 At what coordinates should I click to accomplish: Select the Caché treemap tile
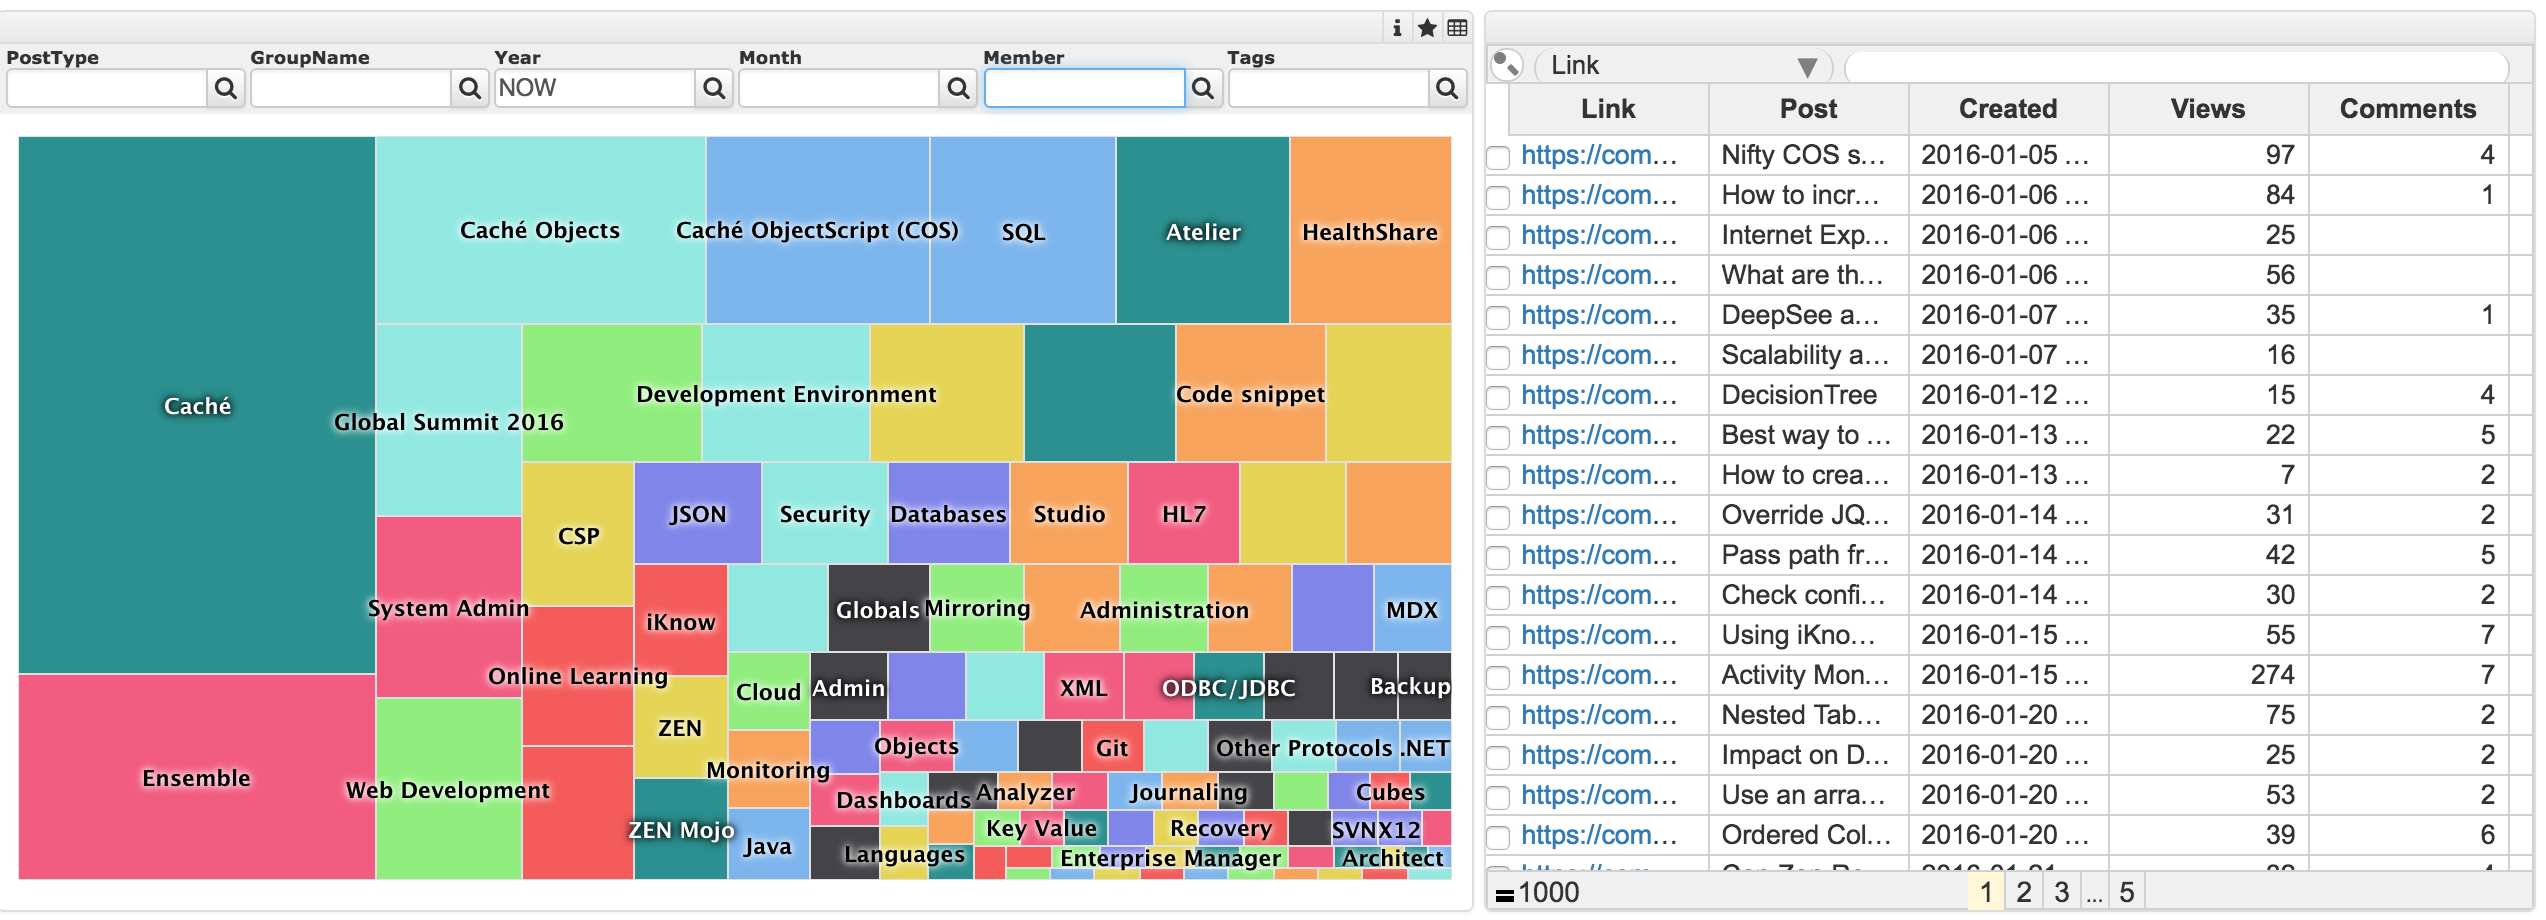[197, 405]
